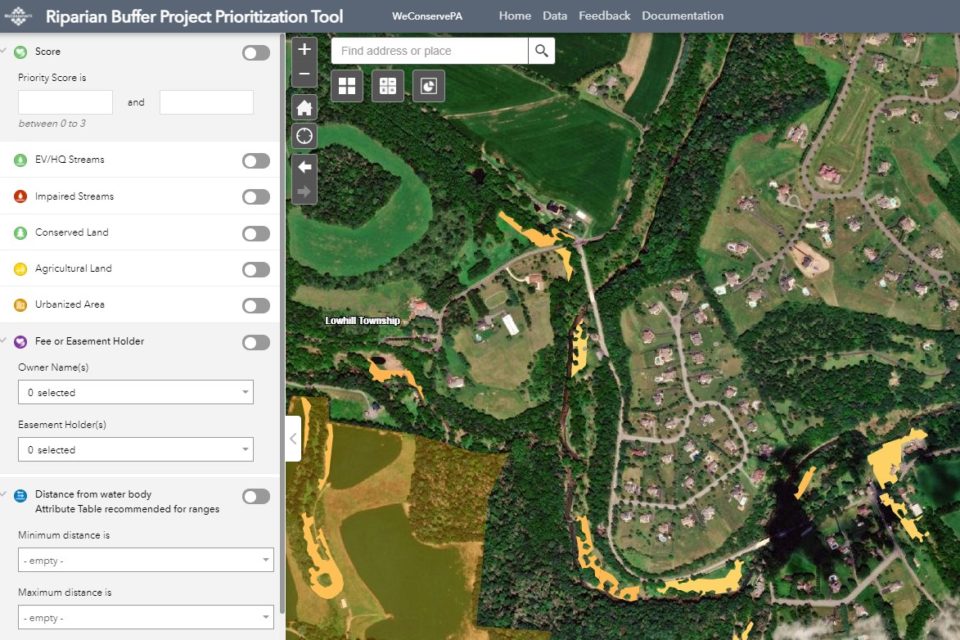Image resolution: width=960 pixels, height=640 pixels.
Task: Enable Conserved Land toggle
Action: click(256, 233)
